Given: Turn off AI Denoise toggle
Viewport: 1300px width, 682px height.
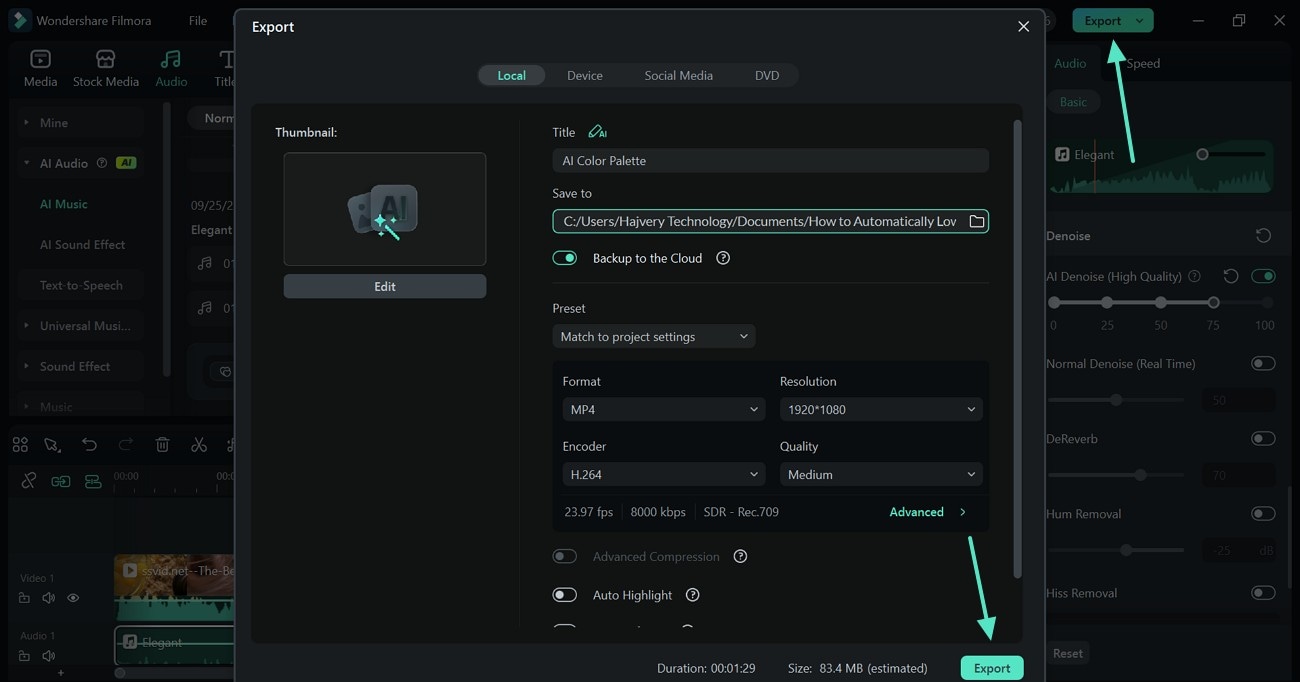Looking at the screenshot, I should [x=1263, y=276].
